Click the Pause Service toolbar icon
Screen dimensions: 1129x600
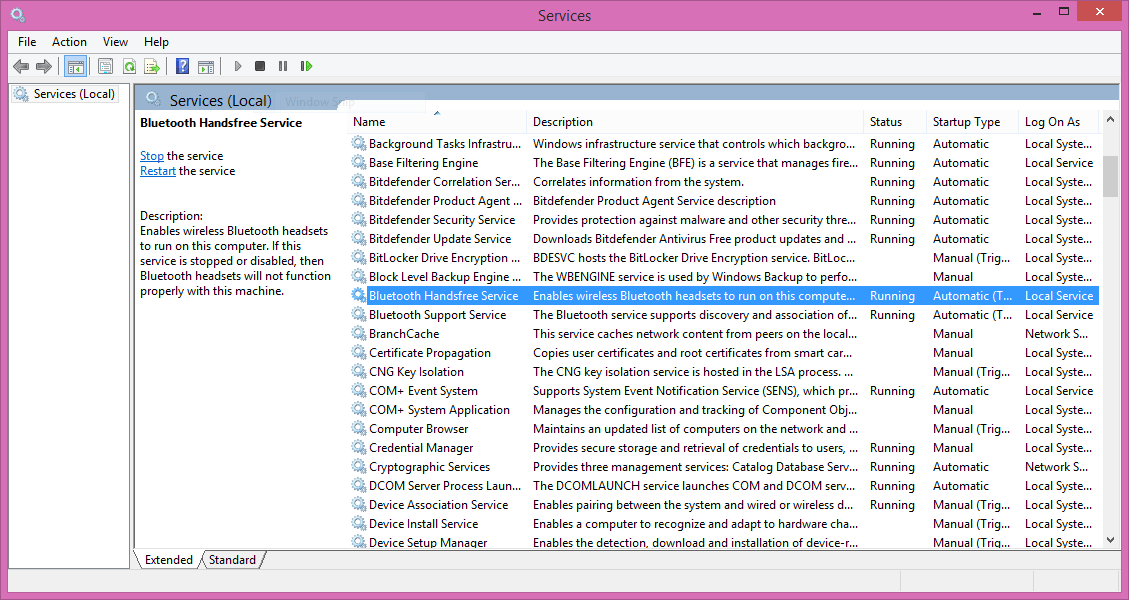point(283,66)
